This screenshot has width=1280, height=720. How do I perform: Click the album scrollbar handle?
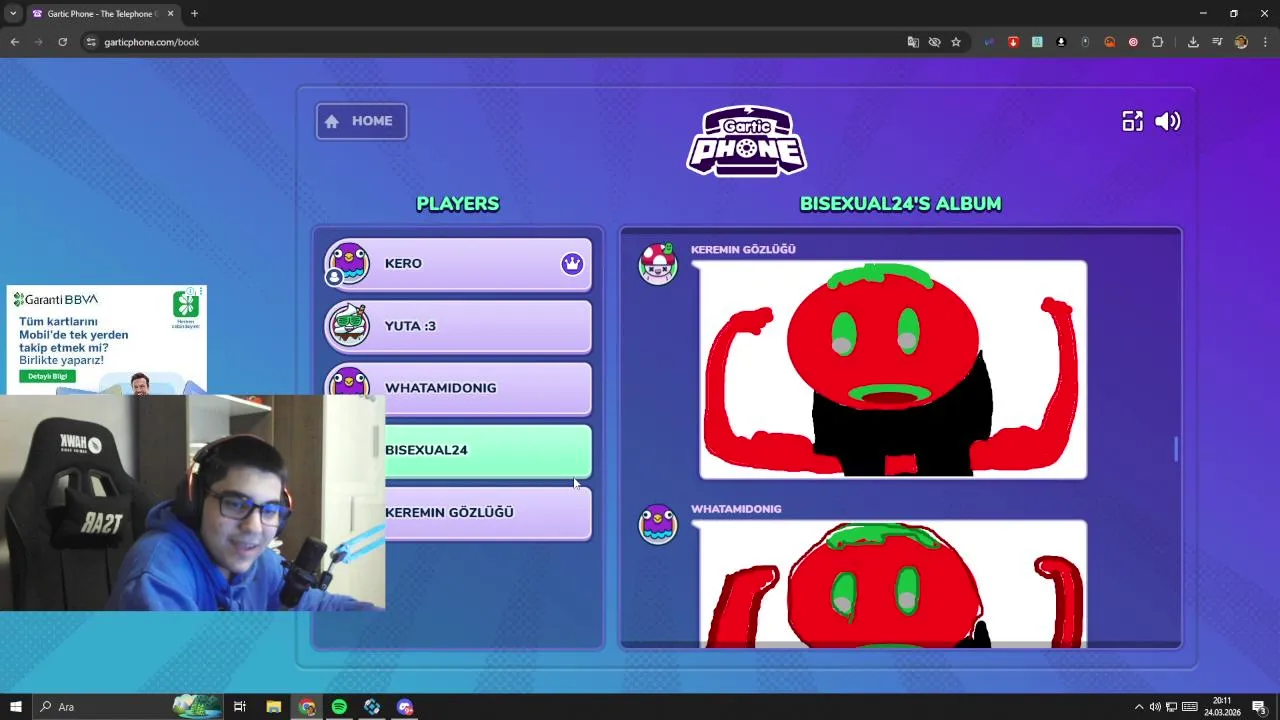pyautogui.click(x=1176, y=449)
